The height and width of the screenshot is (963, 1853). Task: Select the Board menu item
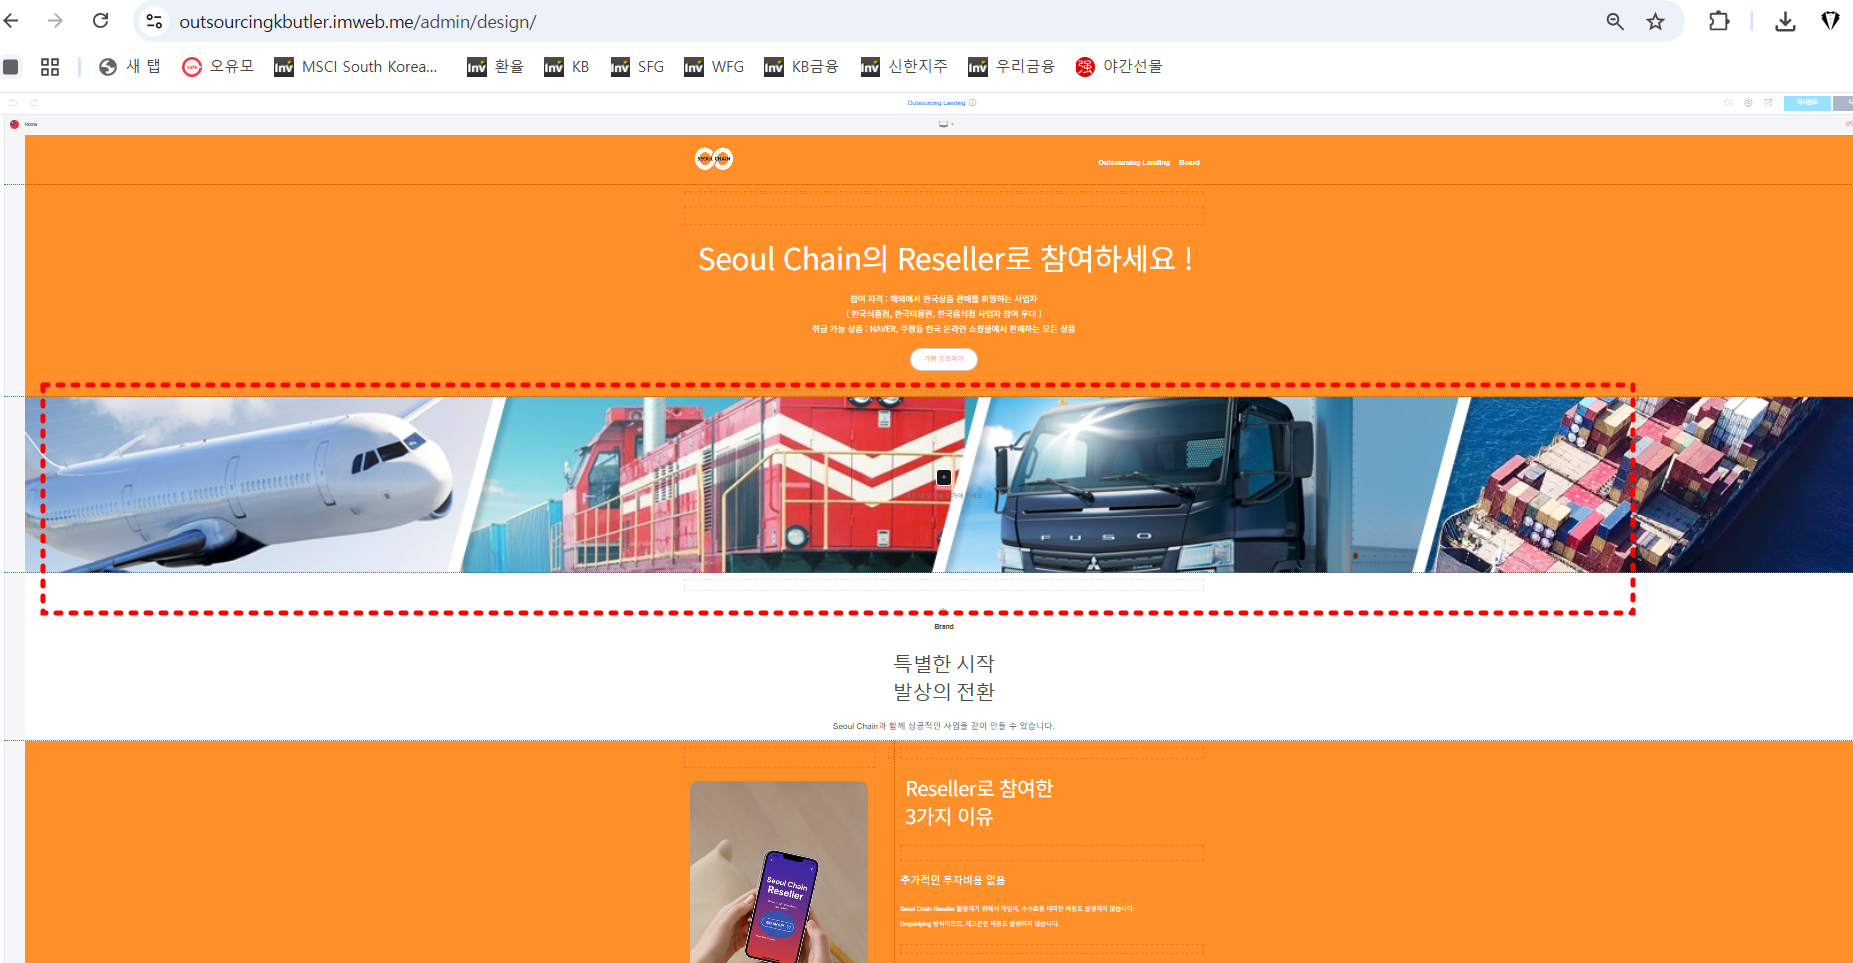tap(1189, 162)
